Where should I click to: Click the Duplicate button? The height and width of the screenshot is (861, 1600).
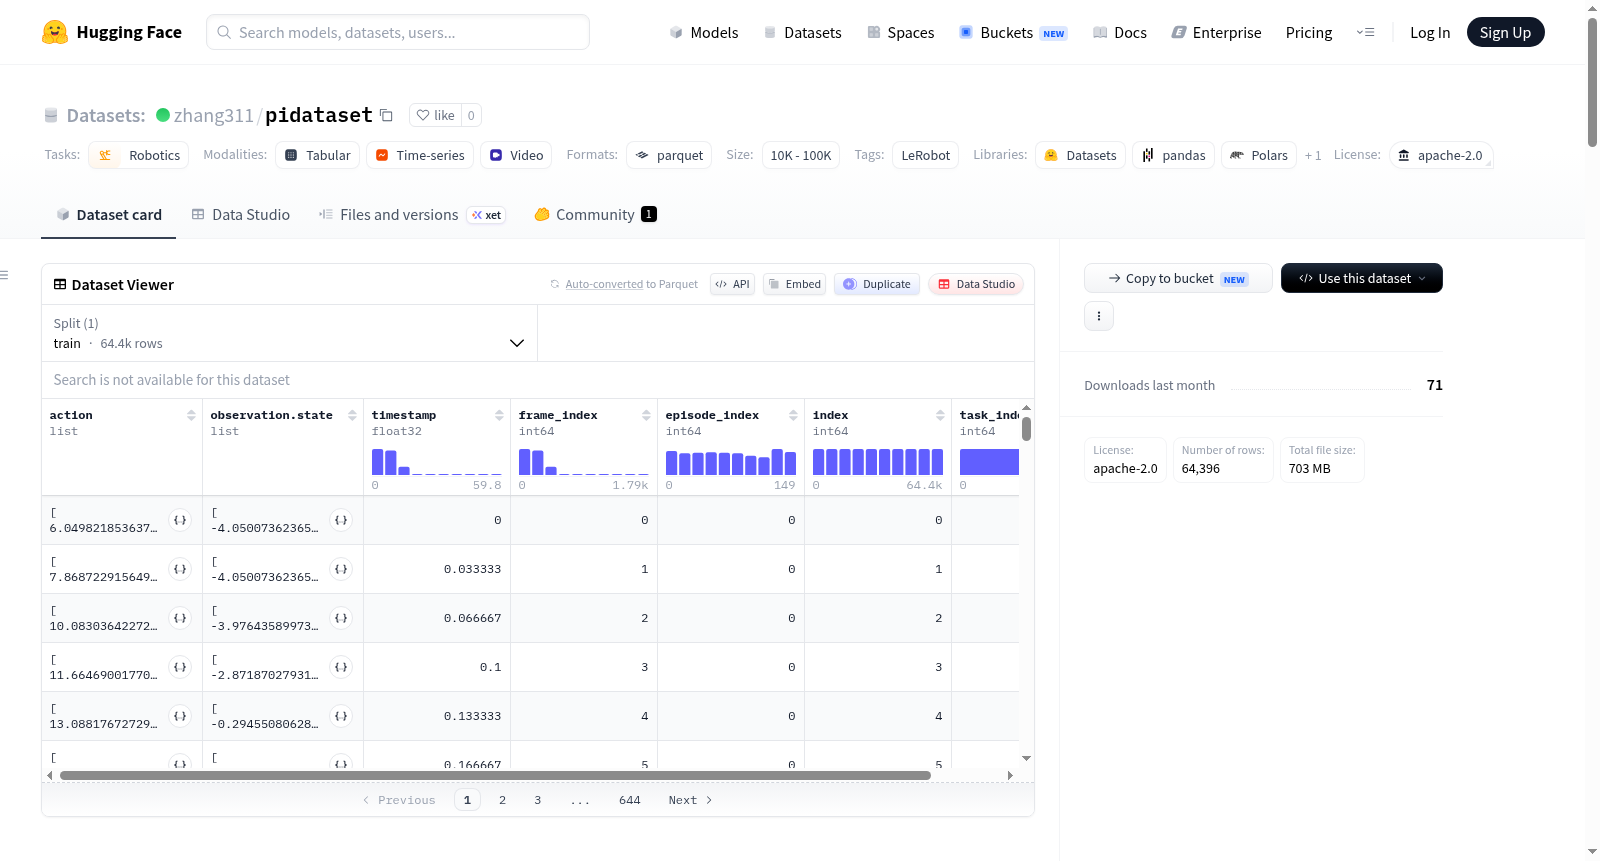tap(877, 284)
